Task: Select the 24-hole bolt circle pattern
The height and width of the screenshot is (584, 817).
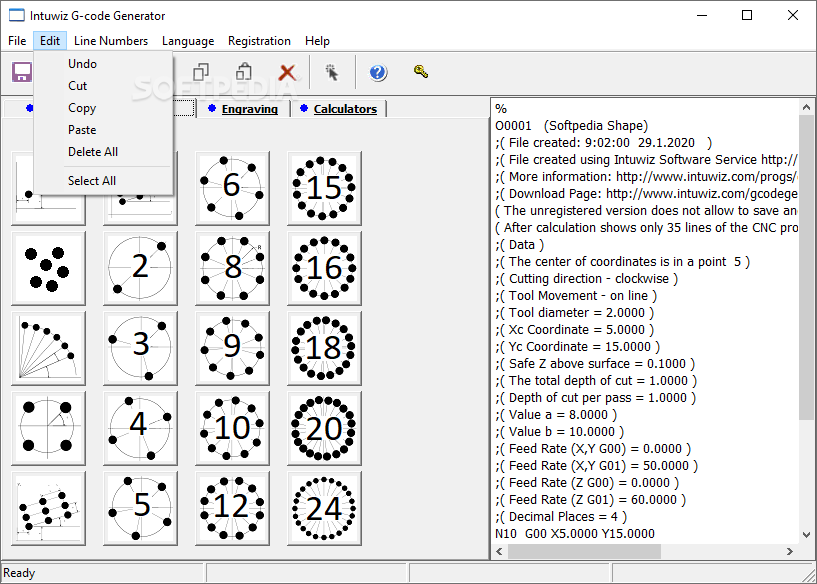Action: click(x=324, y=508)
